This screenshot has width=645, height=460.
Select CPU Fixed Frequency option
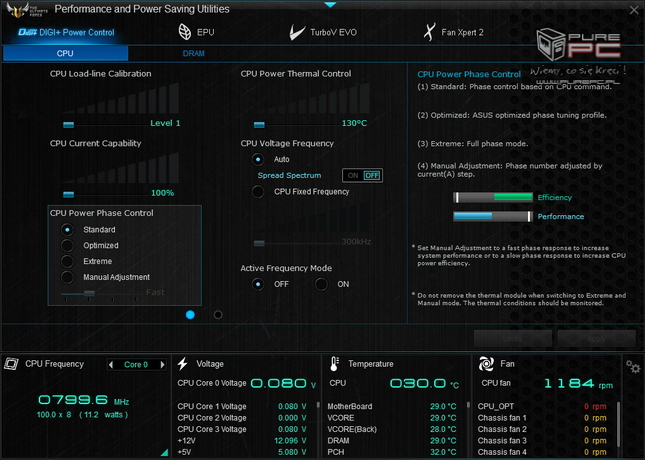[x=258, y=192]
